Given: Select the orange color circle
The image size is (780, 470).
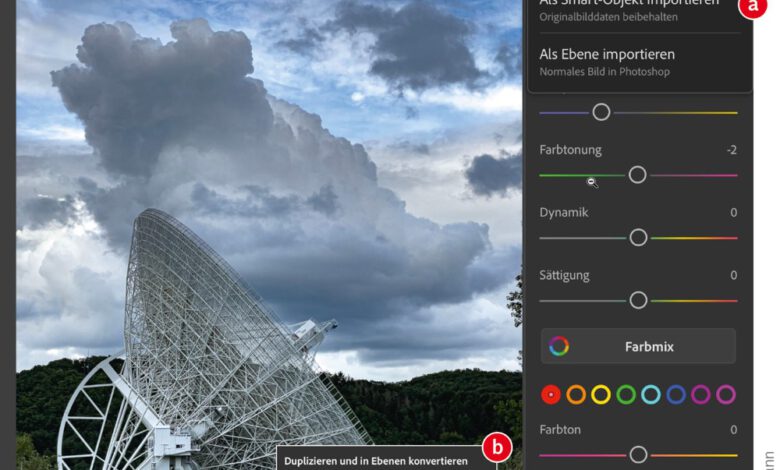Looking at the screenshot, I should click(x=576, y=394).
